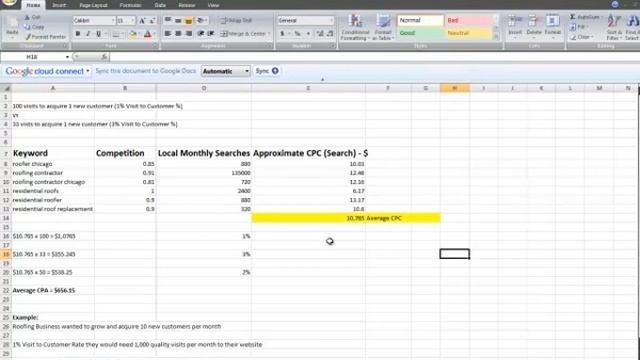This screenshot has height=360, width=640.
Task: Increase font size with the large A icon
Action: 142,20
